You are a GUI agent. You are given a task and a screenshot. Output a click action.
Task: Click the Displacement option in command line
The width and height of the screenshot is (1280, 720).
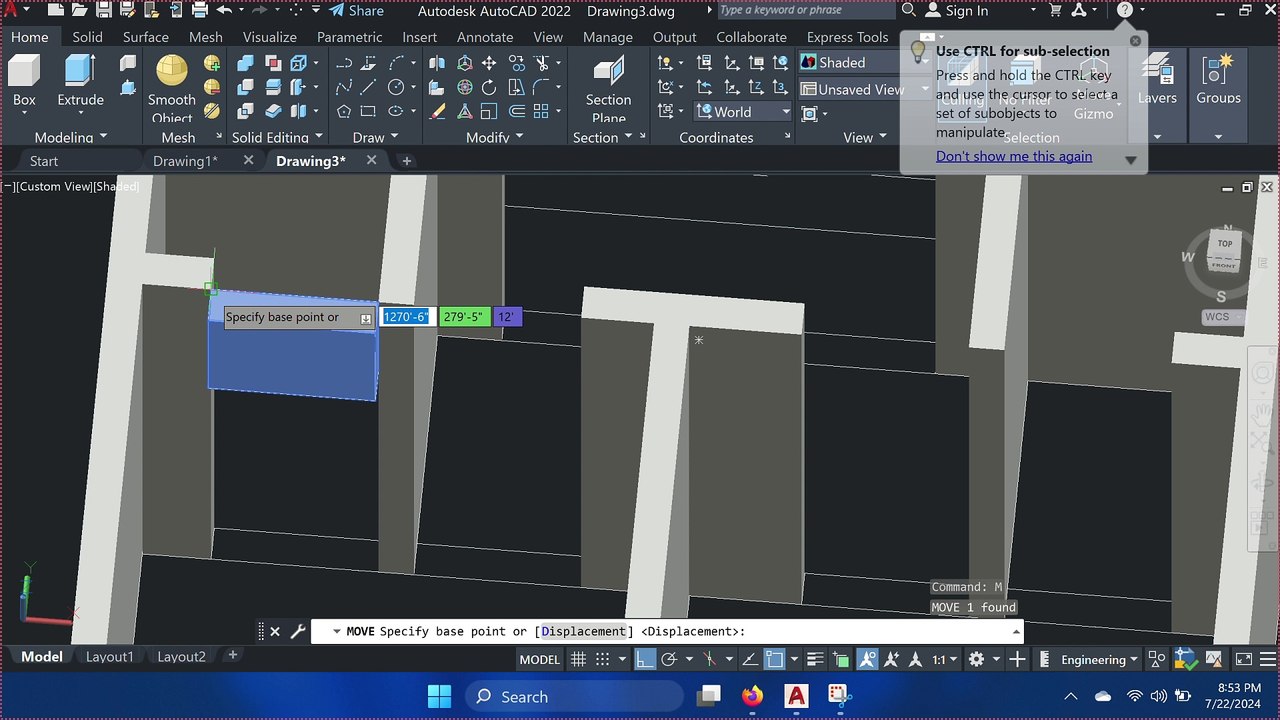click(x=584, y=632)
